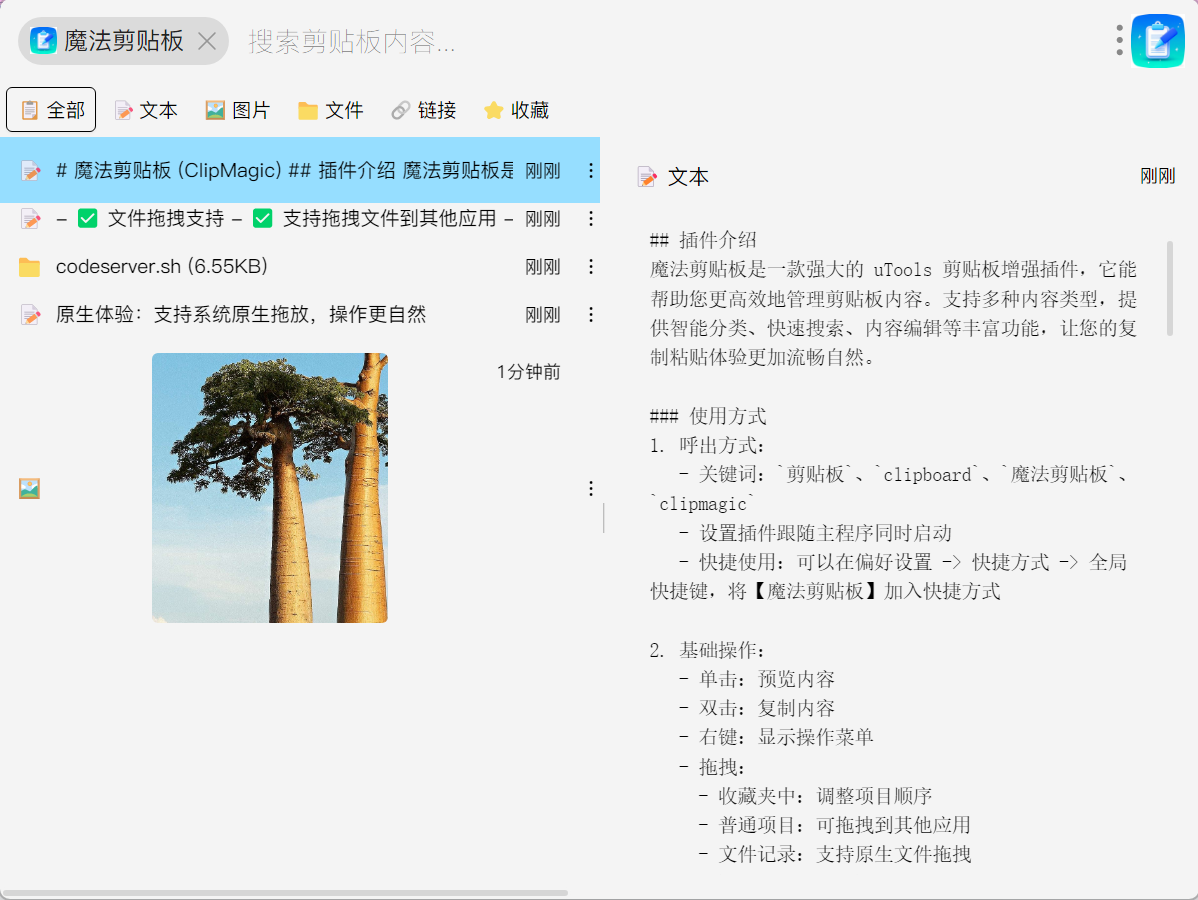The width and height of the screenshot is (1198, 900).
Task: Select the codeserver.sh (6.55KB) file entry
Action: [300, 267]
